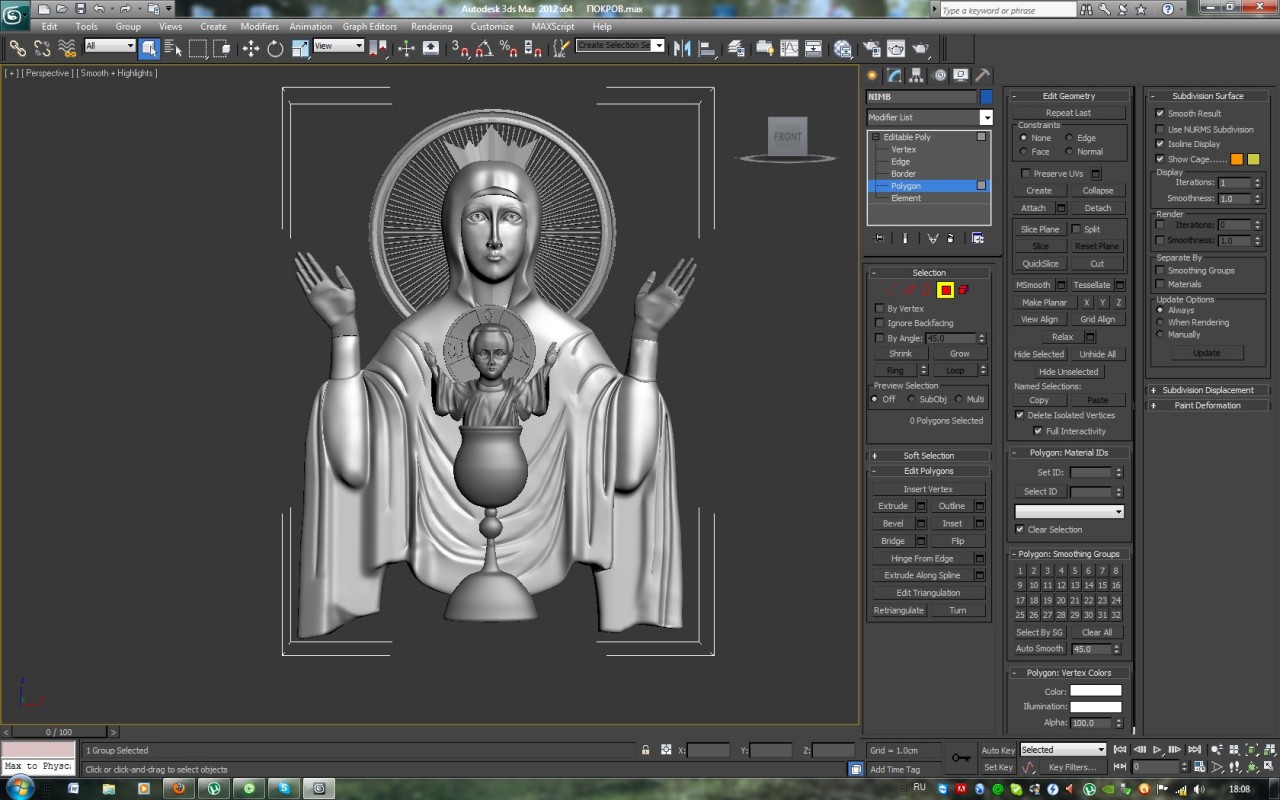Screen dimensions: 1280x800
Task: Switch to the Create command panel tab
Action: [872, 75]
